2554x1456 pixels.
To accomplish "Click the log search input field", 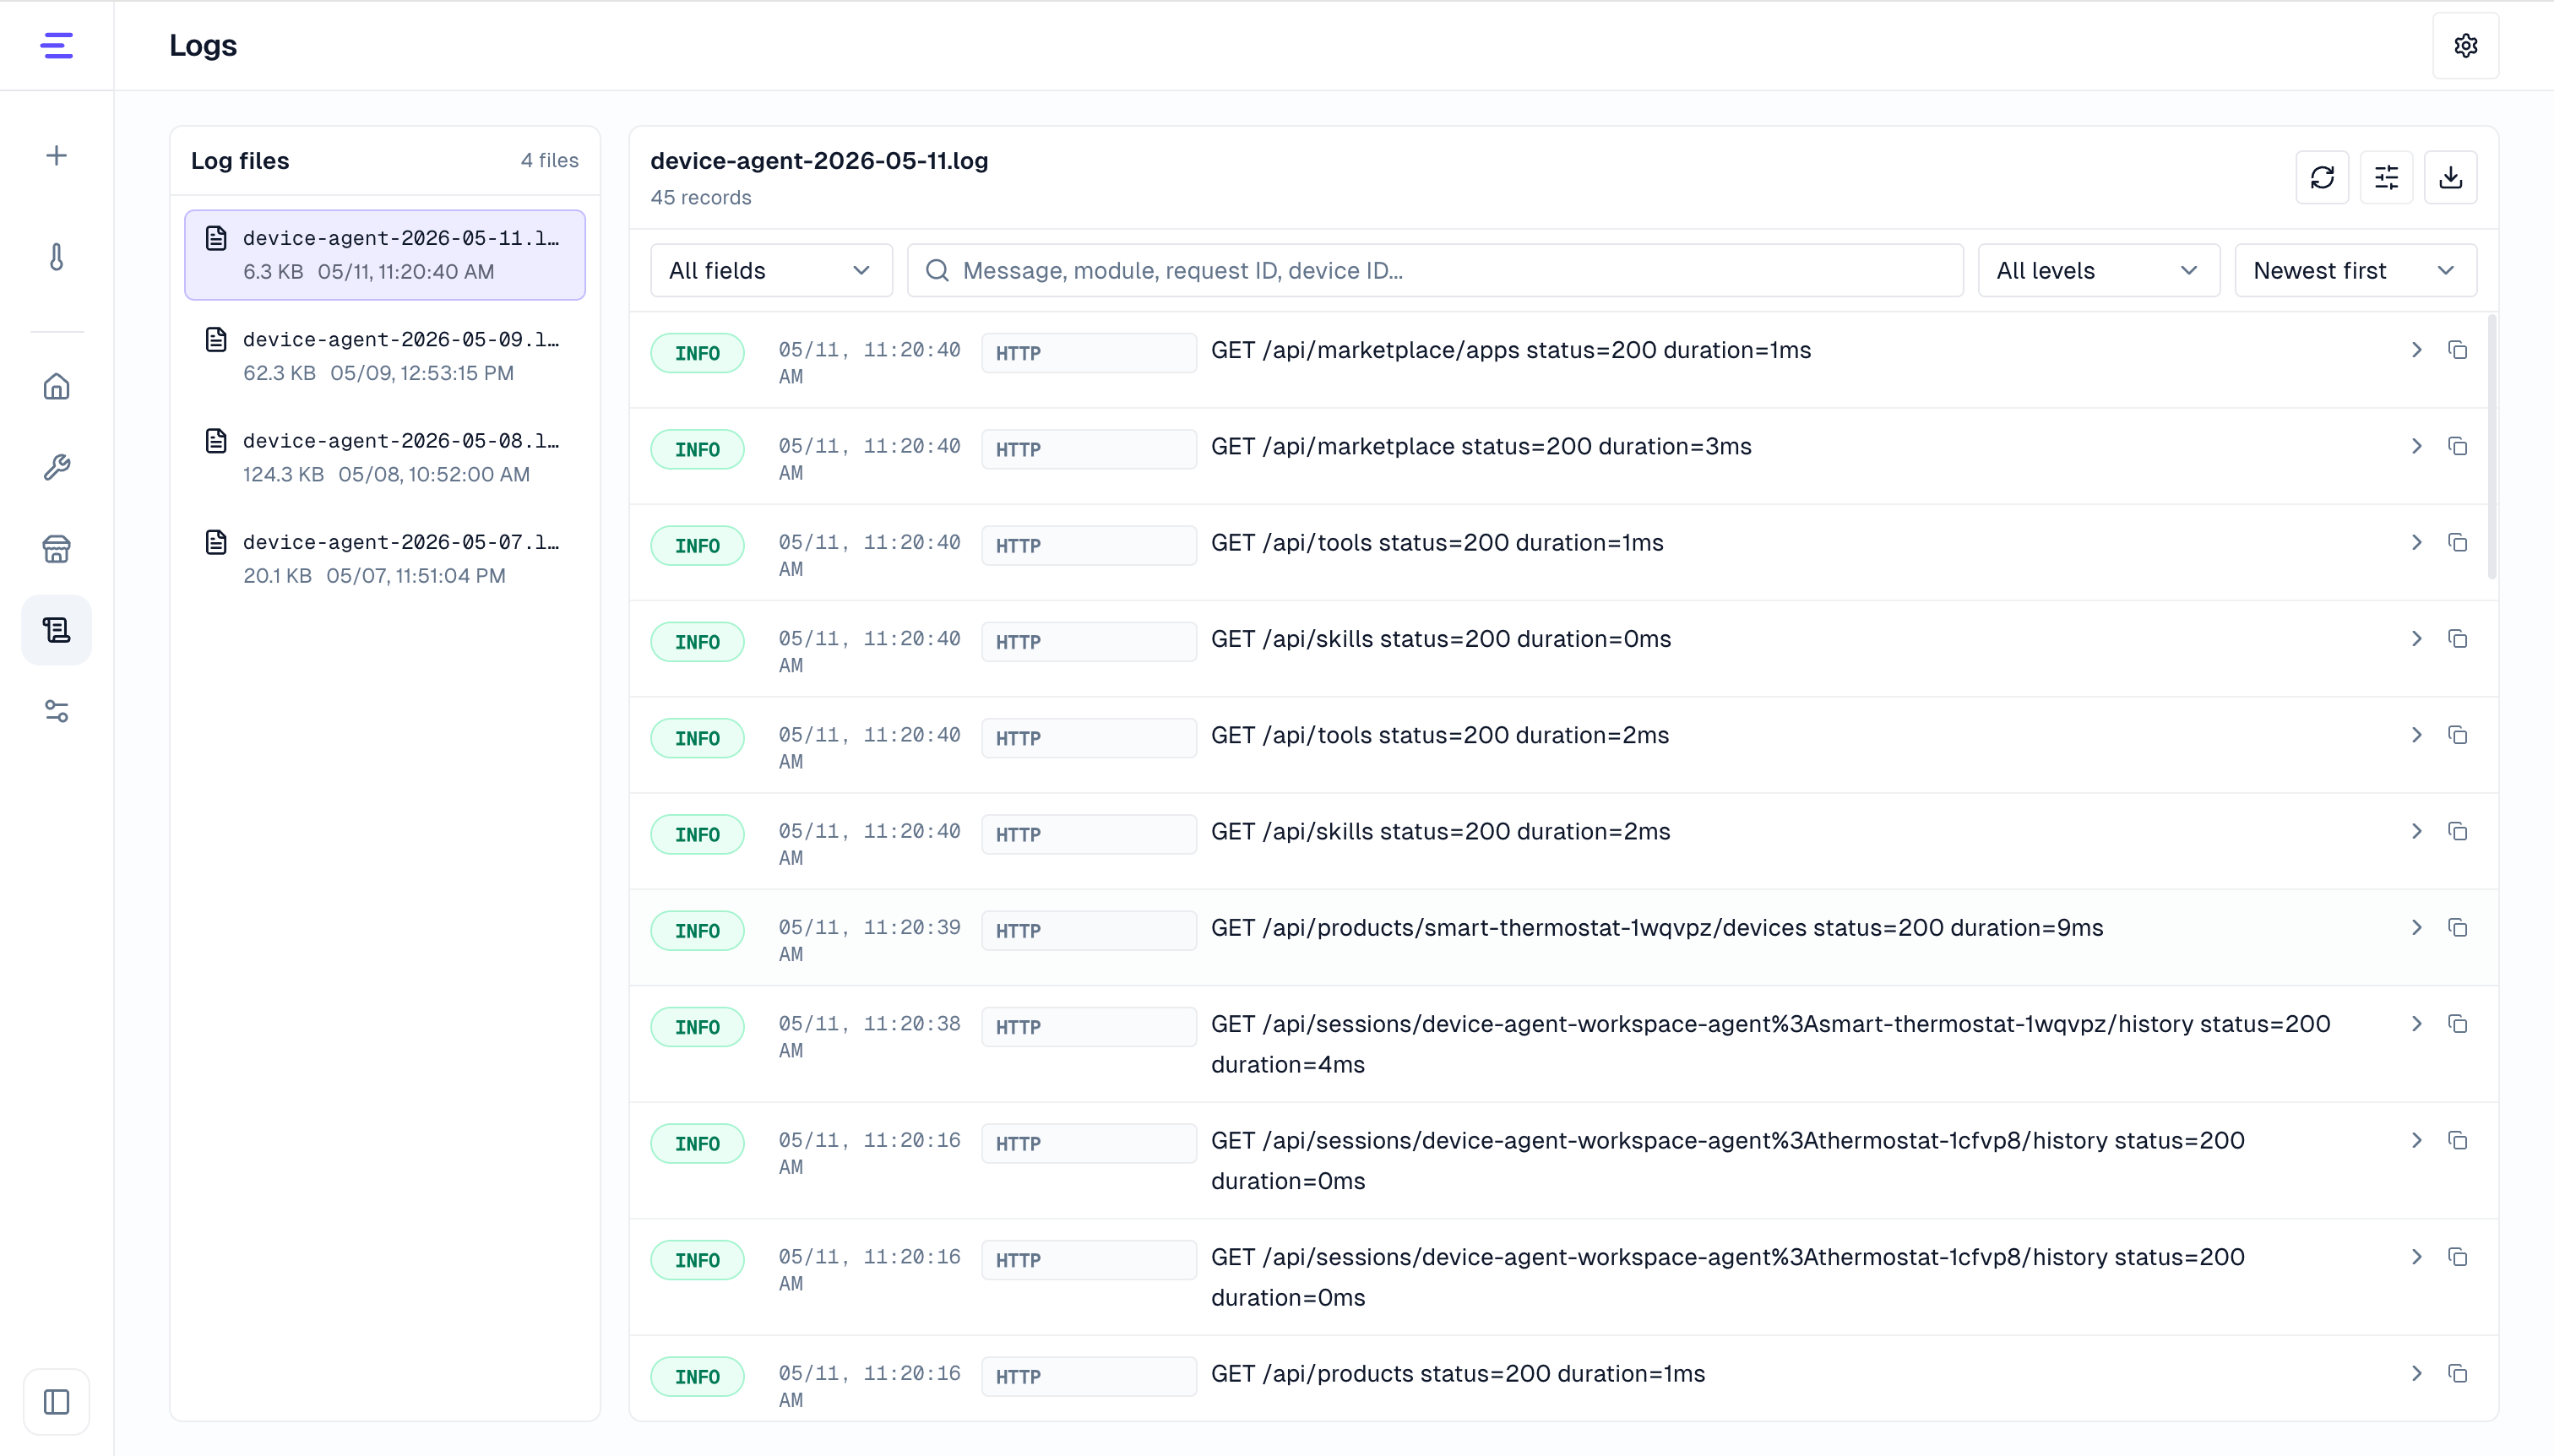I will pyautogui.click(x=1435, y=270).
